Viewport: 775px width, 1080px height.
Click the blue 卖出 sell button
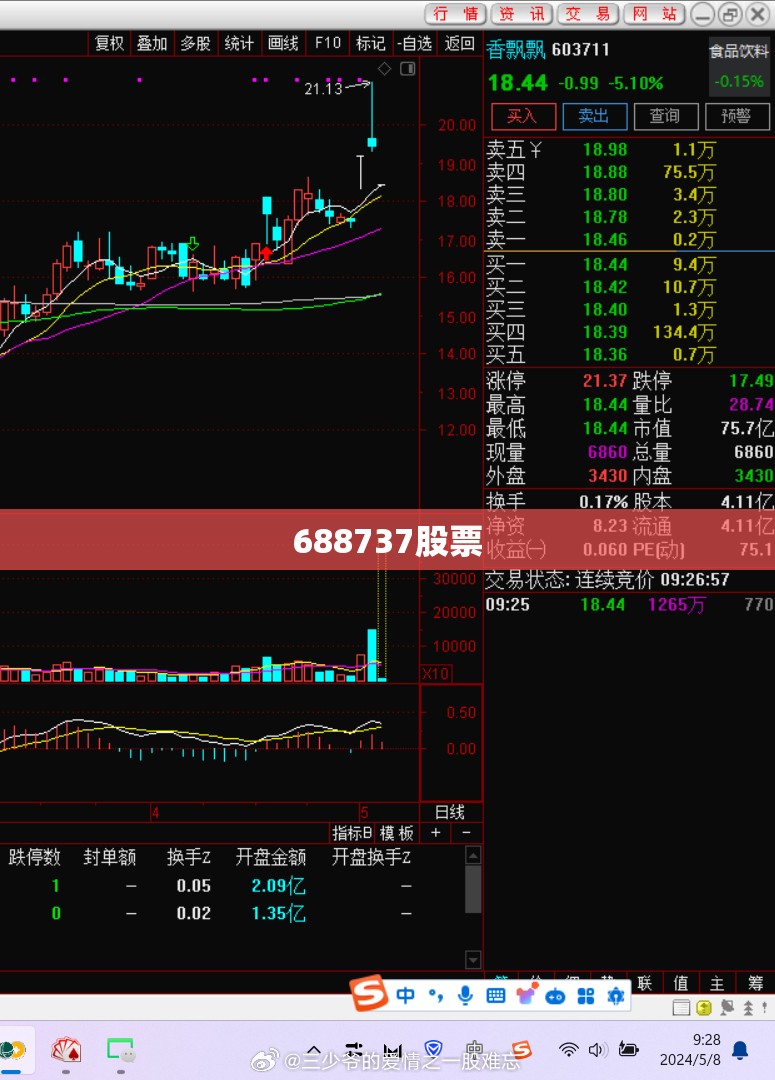click(595, 116)
